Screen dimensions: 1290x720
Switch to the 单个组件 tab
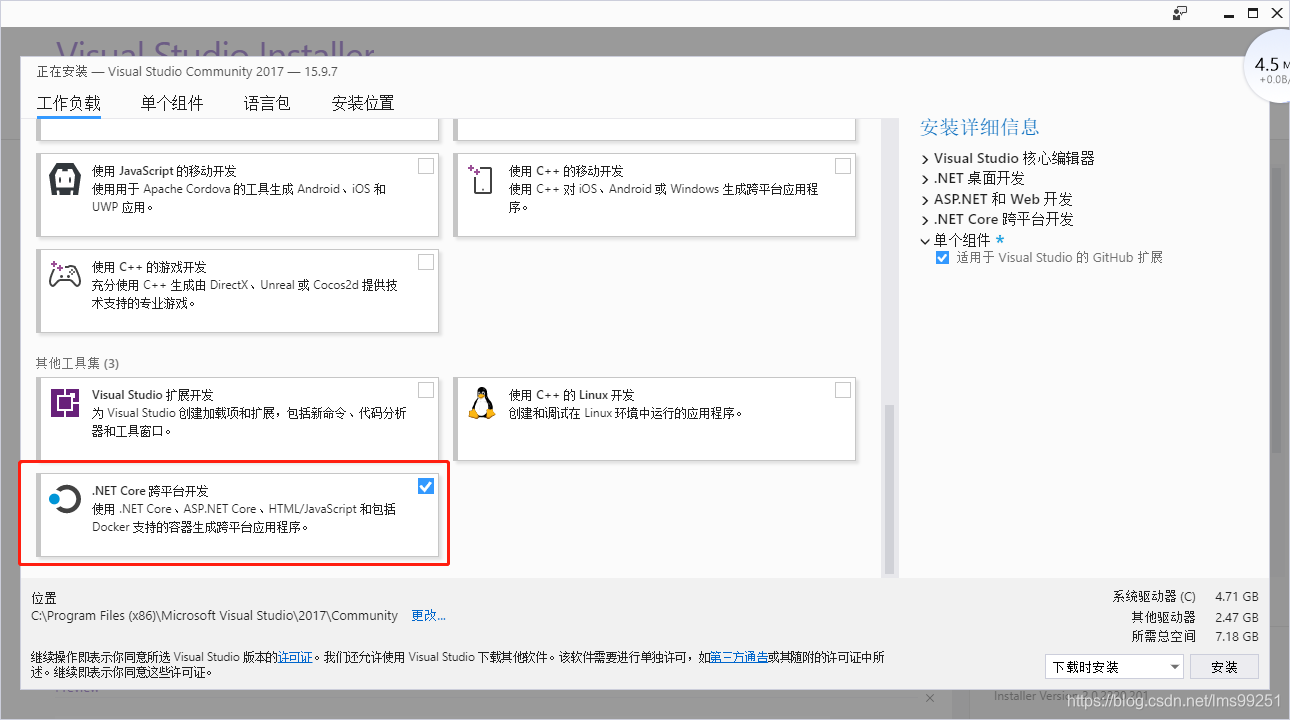click(172, 103)
